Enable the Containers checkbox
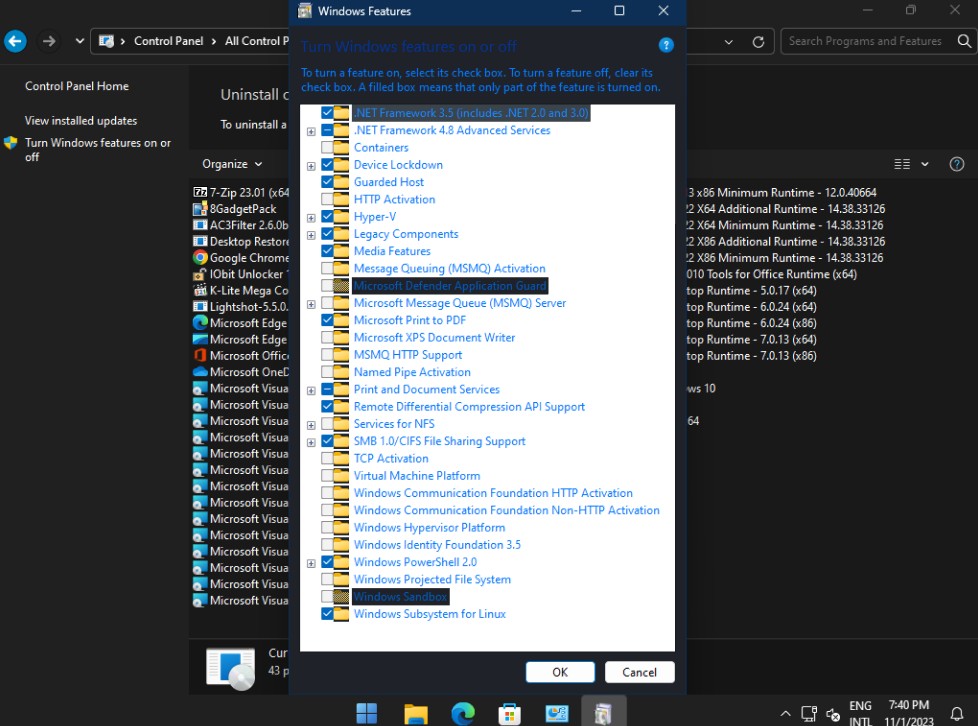 tap(327, 147)
